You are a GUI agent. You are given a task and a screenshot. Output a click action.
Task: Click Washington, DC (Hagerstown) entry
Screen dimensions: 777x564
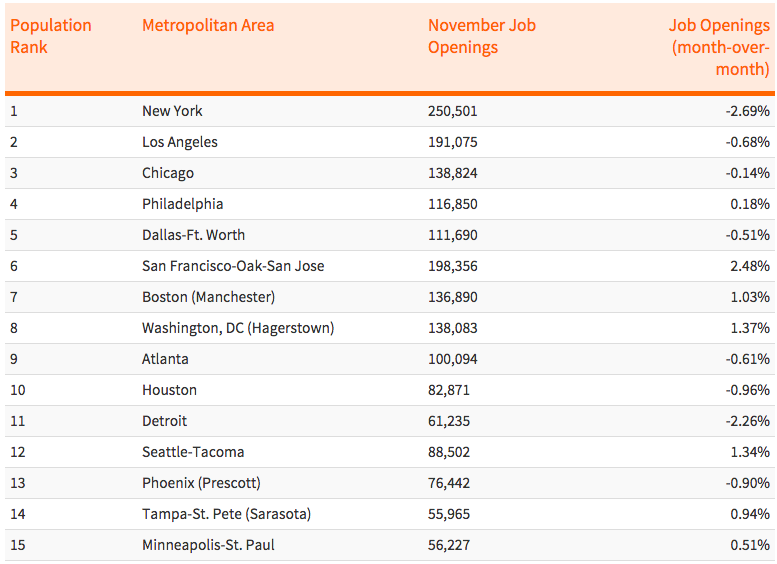(x=238, y=328)
